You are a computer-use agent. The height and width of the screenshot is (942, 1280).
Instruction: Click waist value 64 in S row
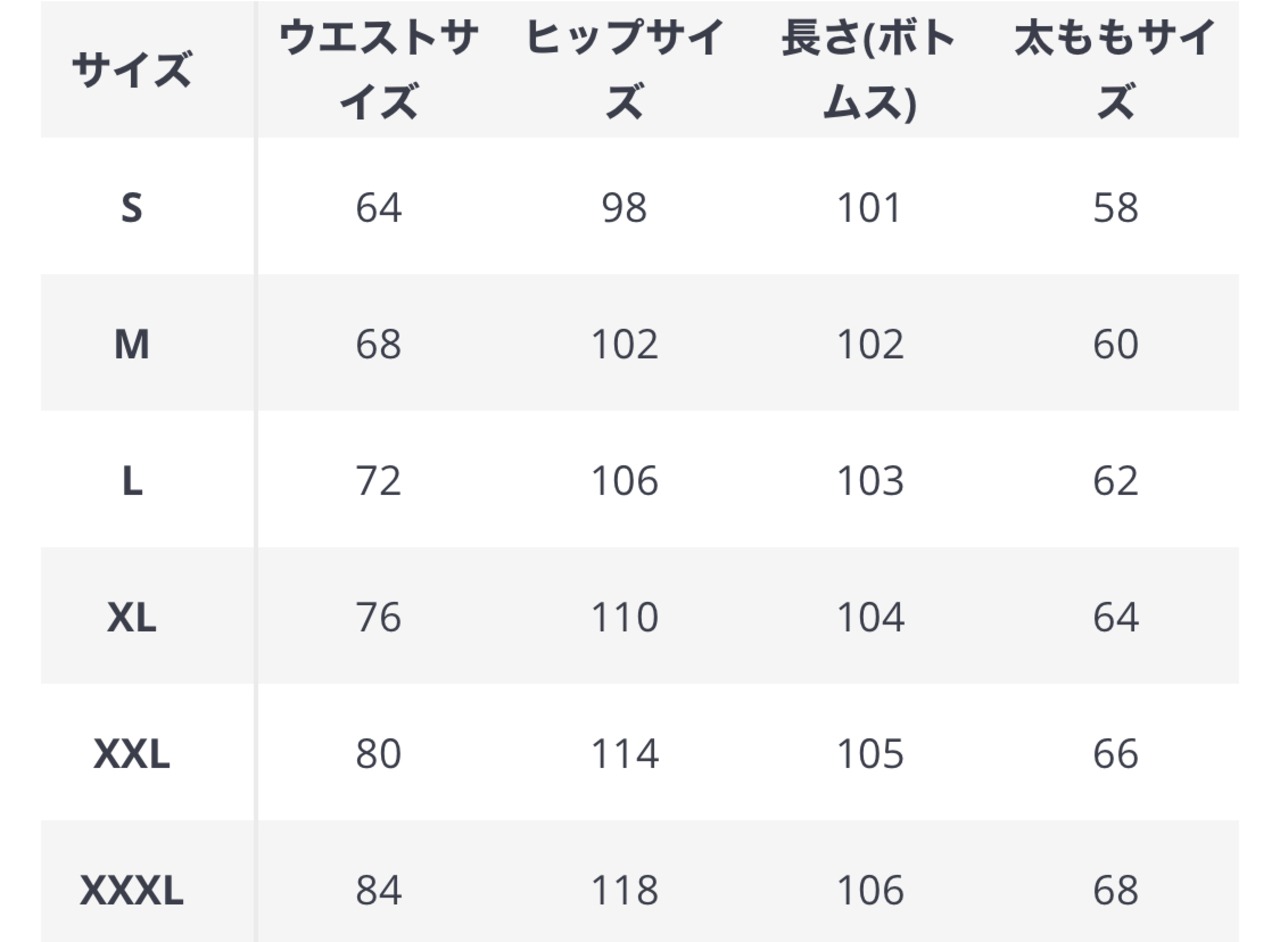coord(378,208)
